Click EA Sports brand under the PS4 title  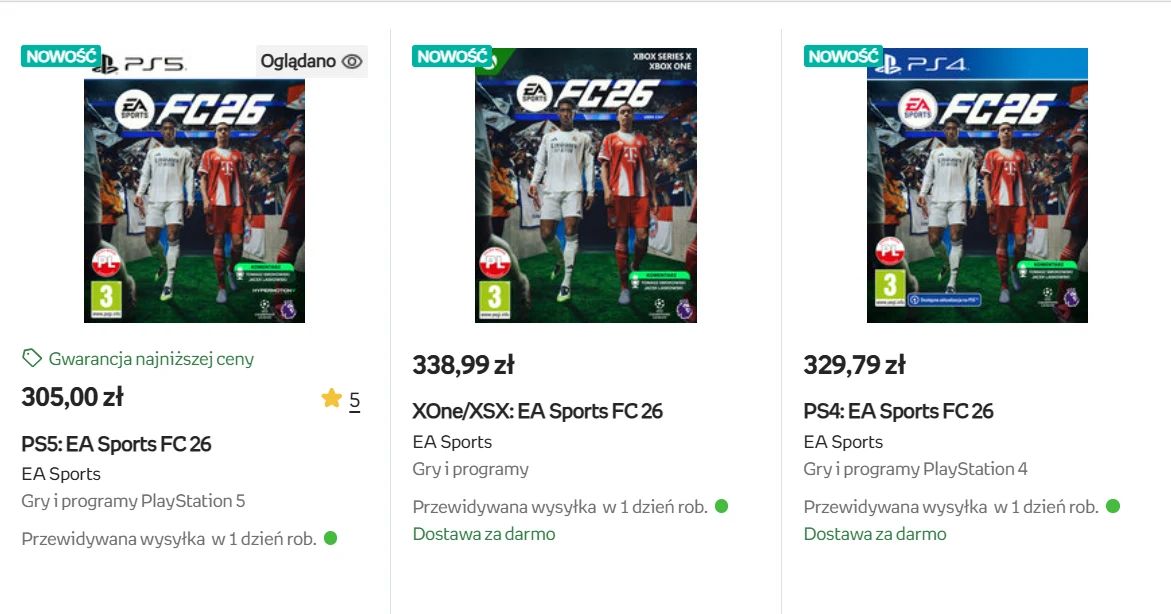843,442
